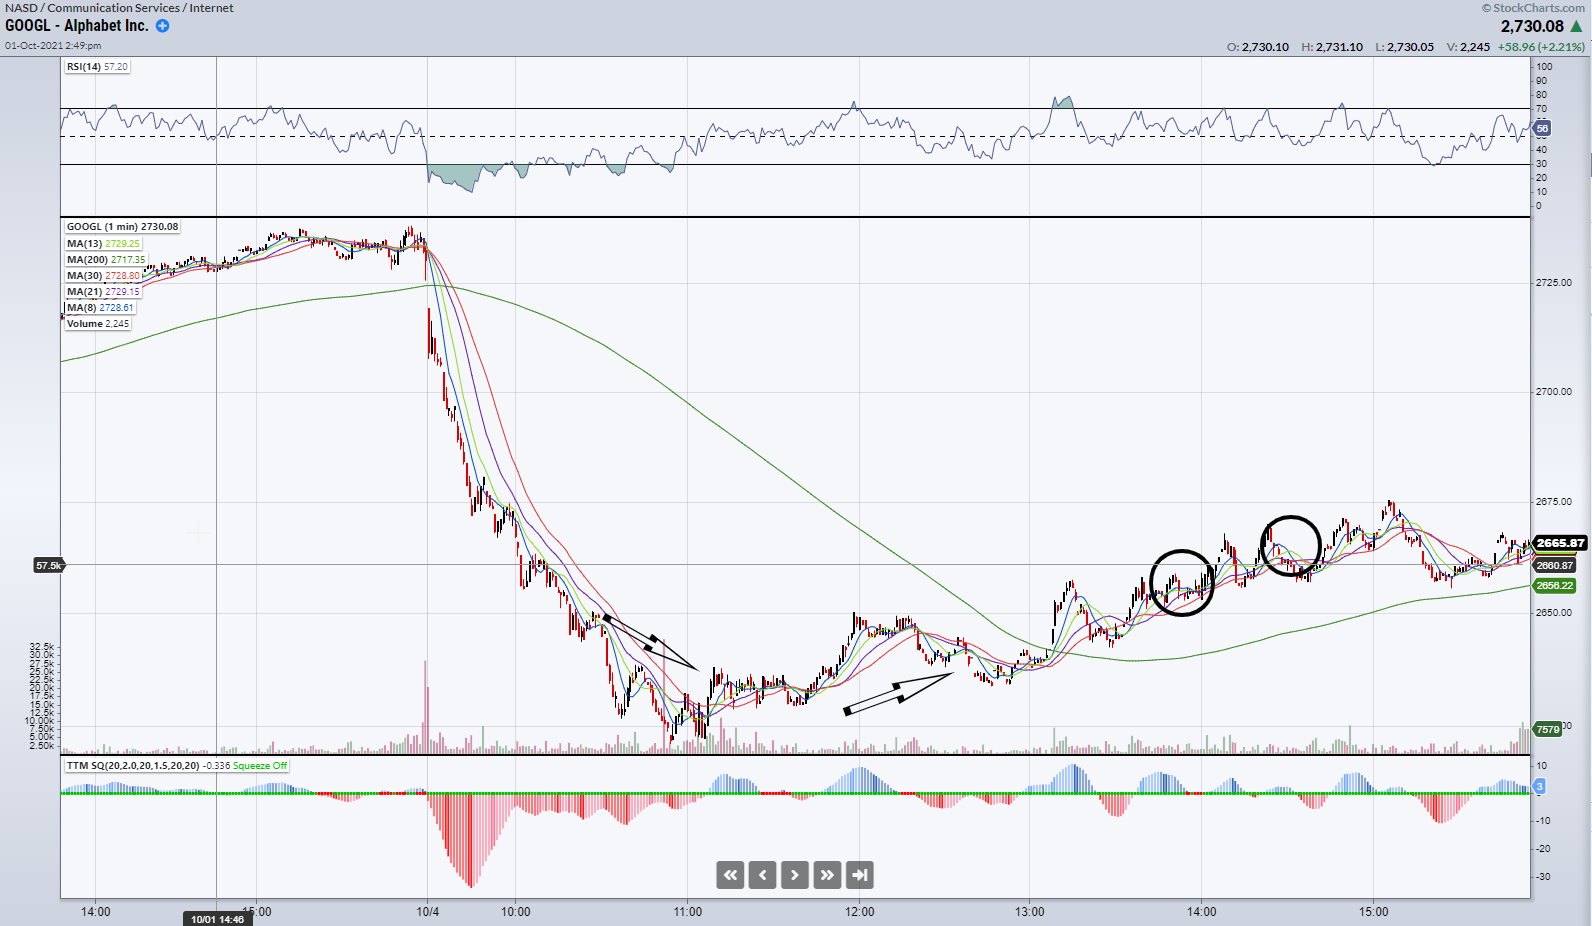The width and height of the screenshot is (1592, 926).
Task: Click the header volume value V: 2,245
Action: point(1468,47)
